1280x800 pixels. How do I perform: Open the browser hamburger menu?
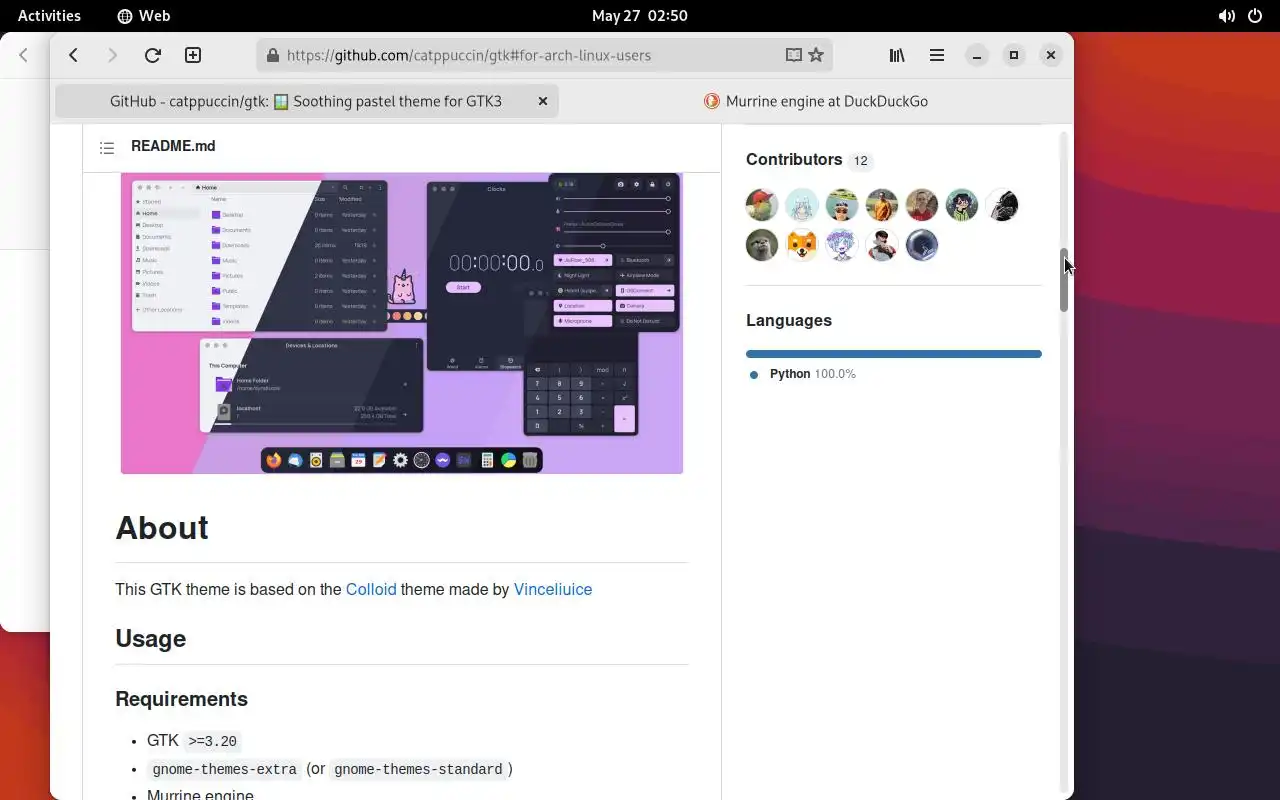(x=937, y=55)
